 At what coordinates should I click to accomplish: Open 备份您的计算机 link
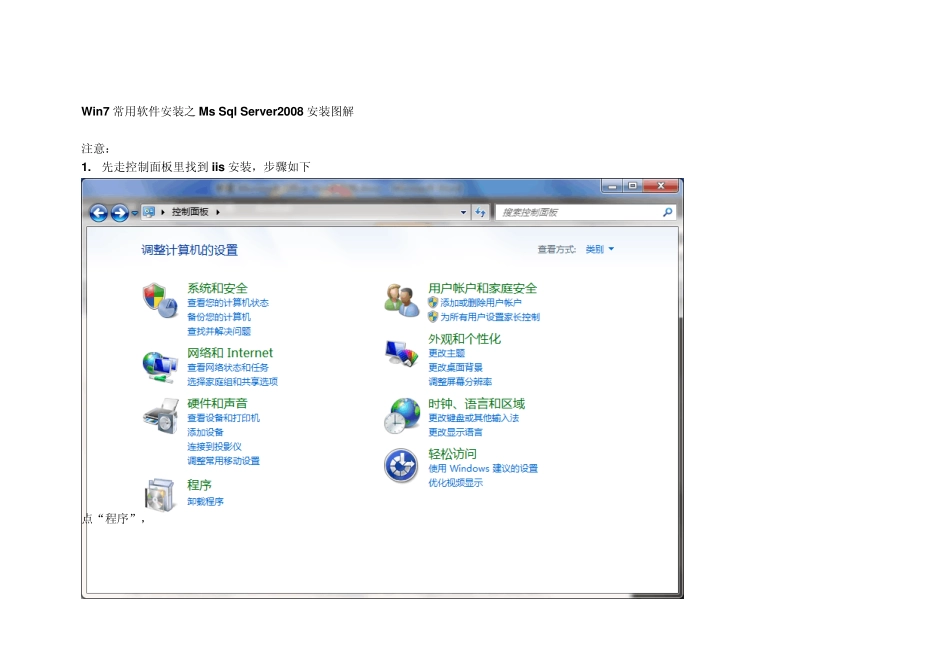219,317
